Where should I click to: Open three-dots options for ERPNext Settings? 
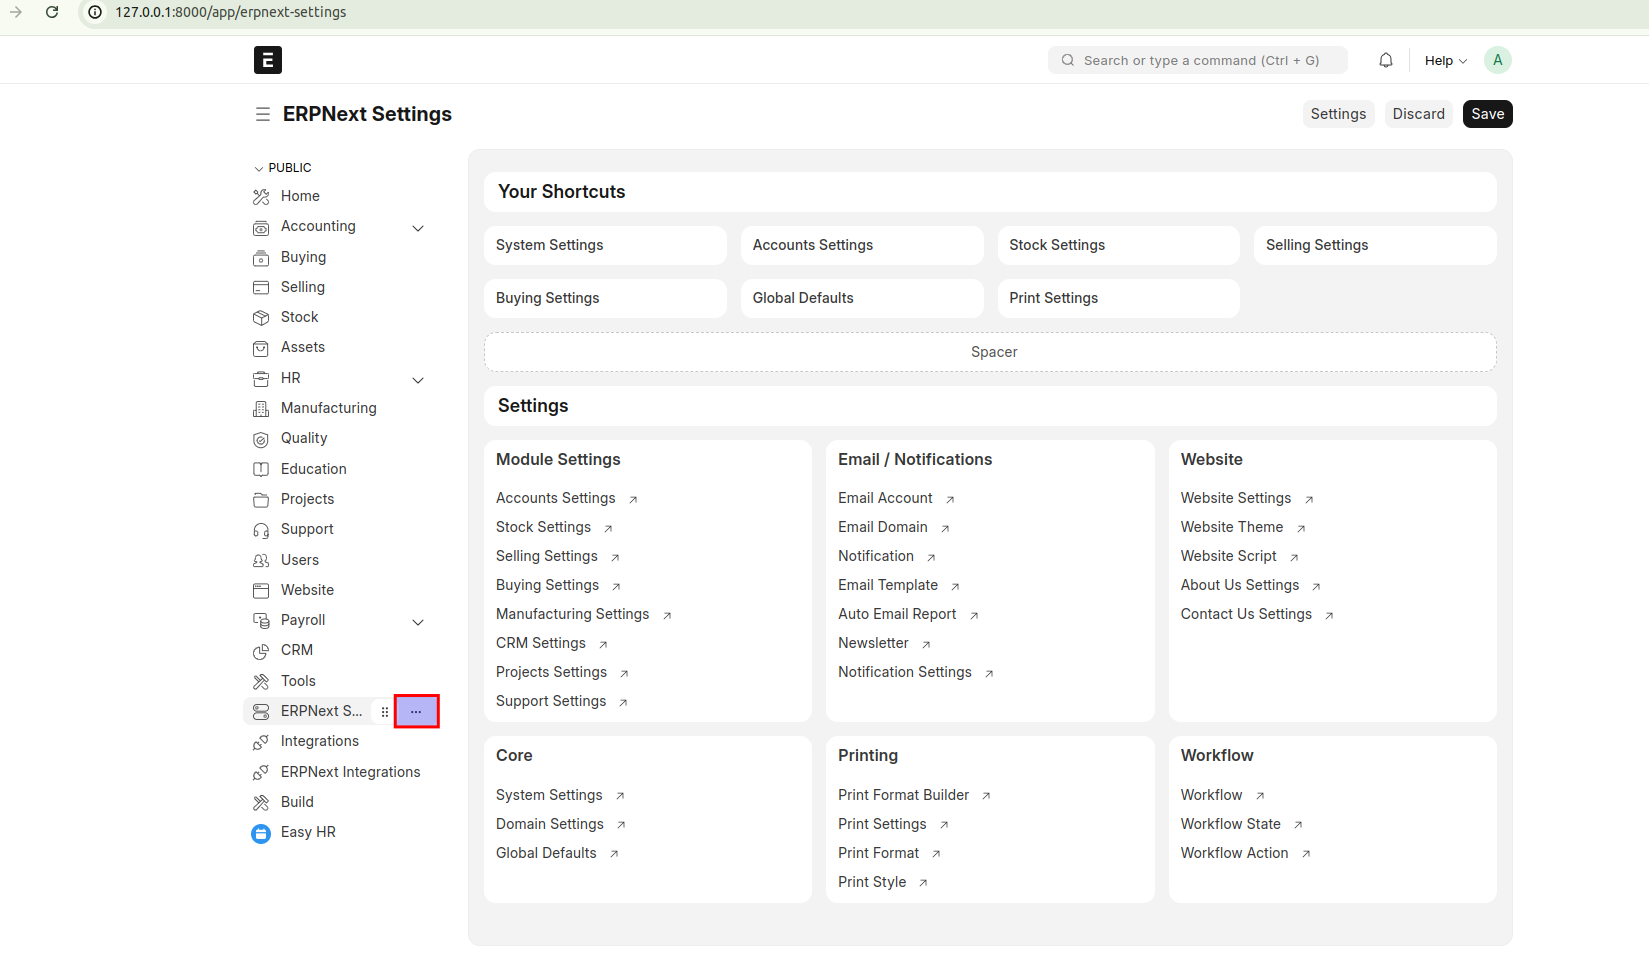416,711
